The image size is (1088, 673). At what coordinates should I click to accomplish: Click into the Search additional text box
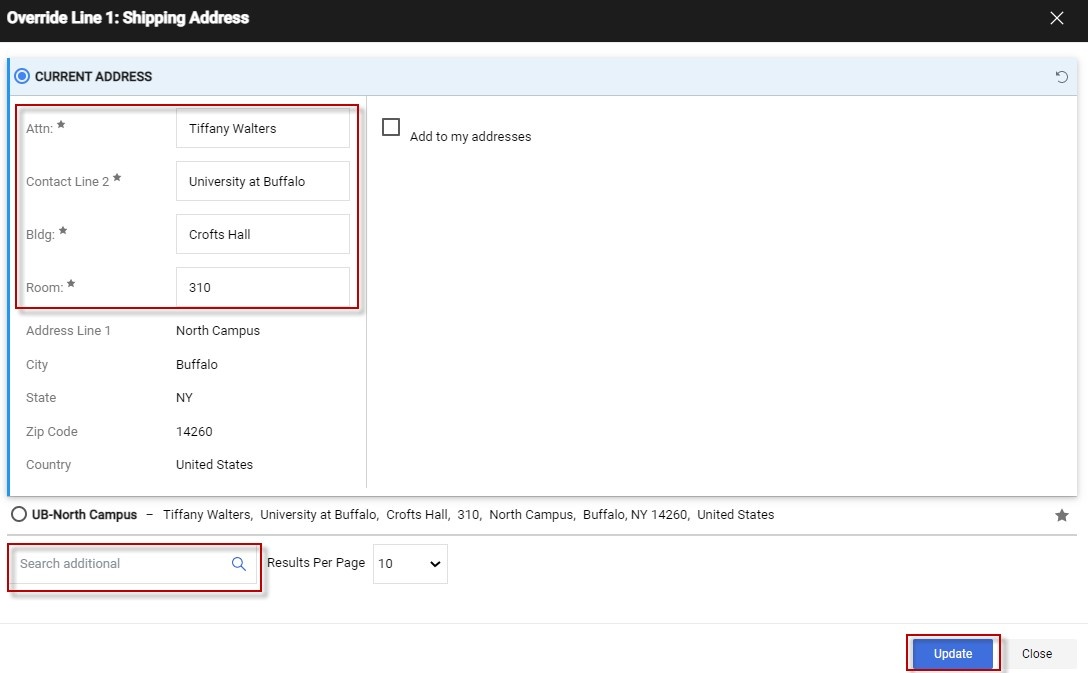(x=120, y=564)
